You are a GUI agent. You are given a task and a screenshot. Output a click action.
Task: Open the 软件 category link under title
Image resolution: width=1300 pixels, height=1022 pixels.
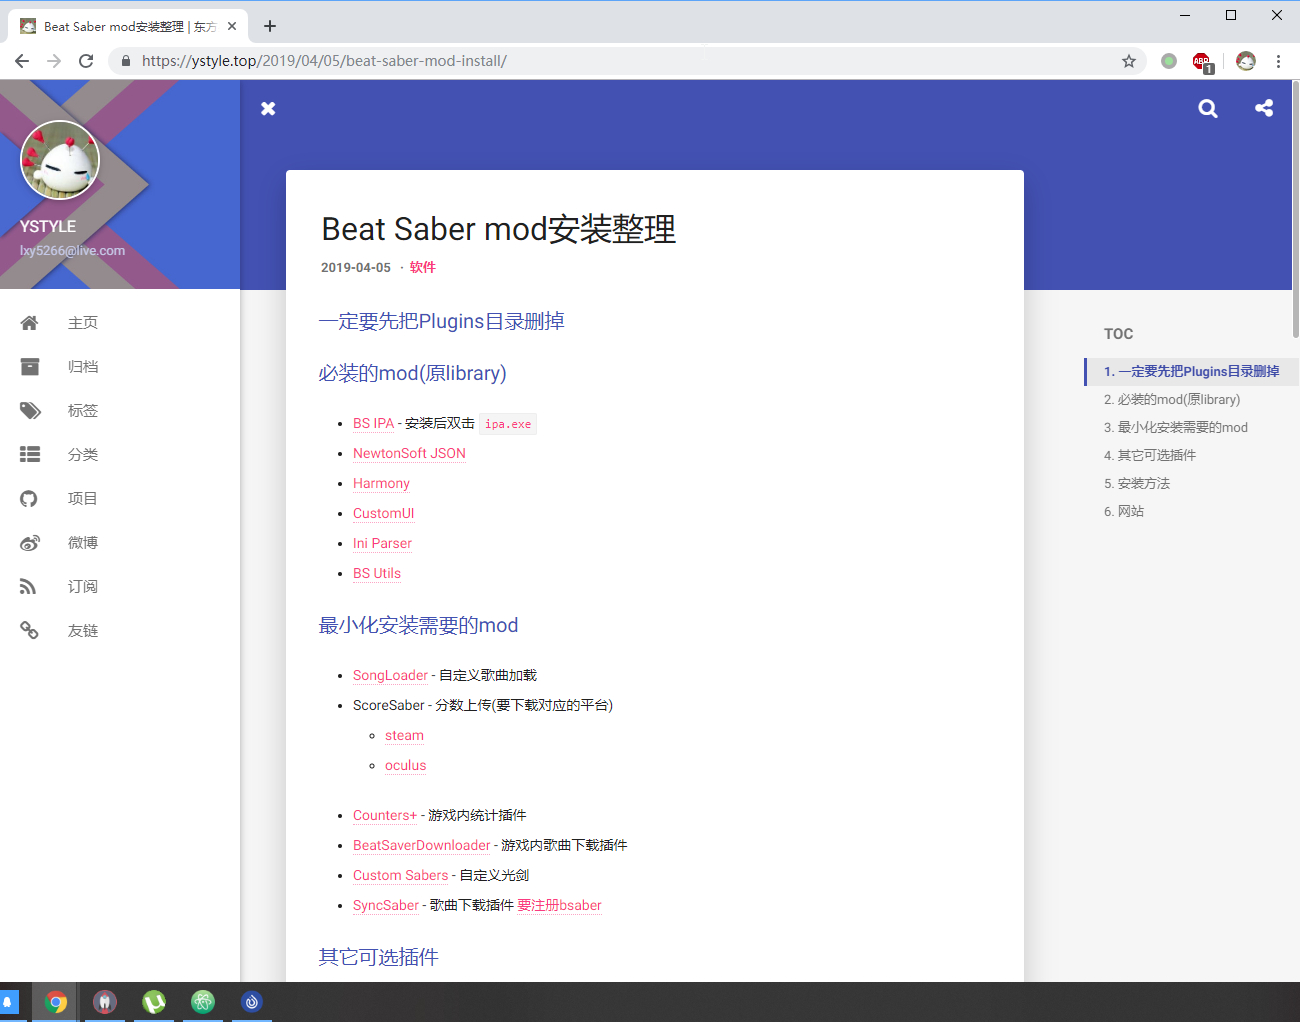click(x=423, y=267)
